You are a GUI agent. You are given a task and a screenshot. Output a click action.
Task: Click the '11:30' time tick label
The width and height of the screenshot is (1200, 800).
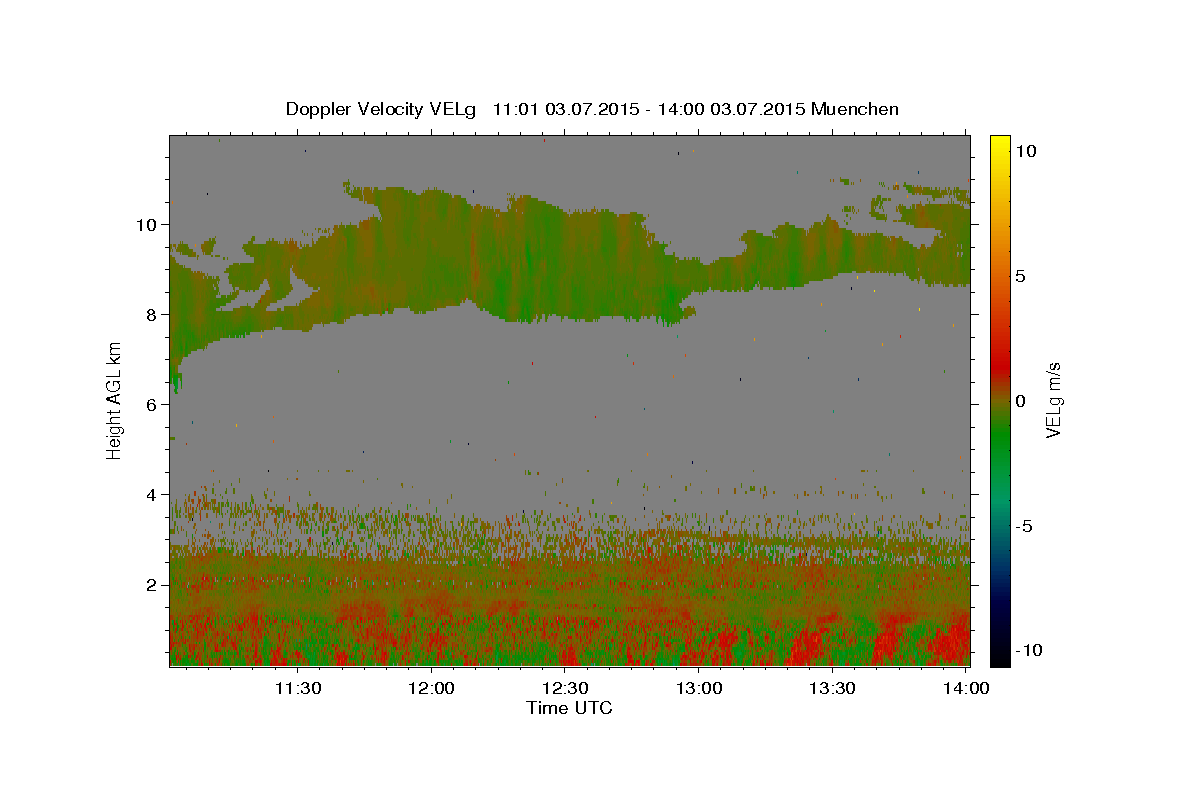click(298, 688)
